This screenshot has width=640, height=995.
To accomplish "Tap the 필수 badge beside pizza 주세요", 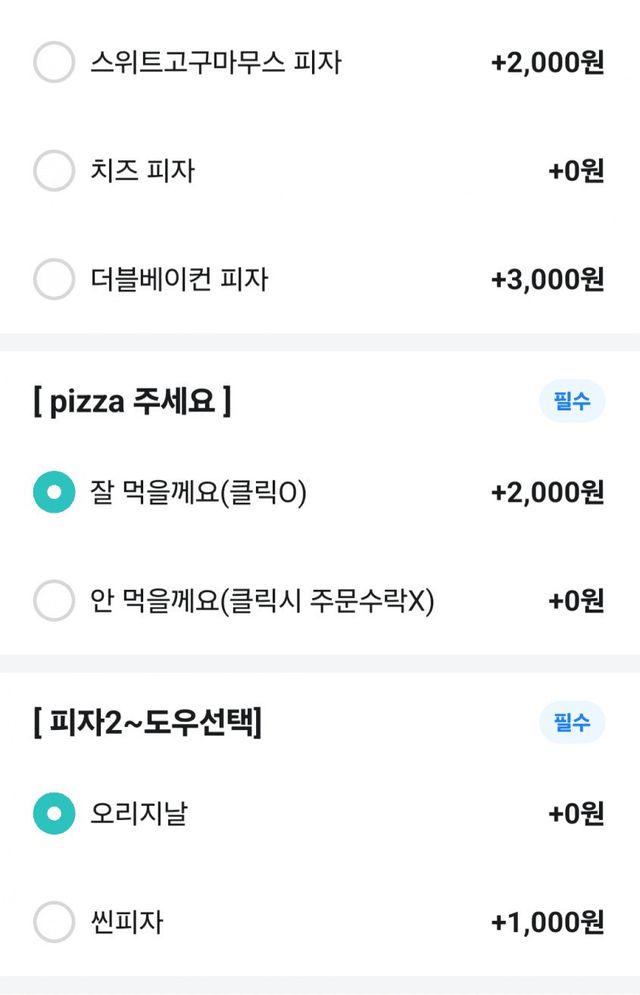I will (x=571, y=402).
